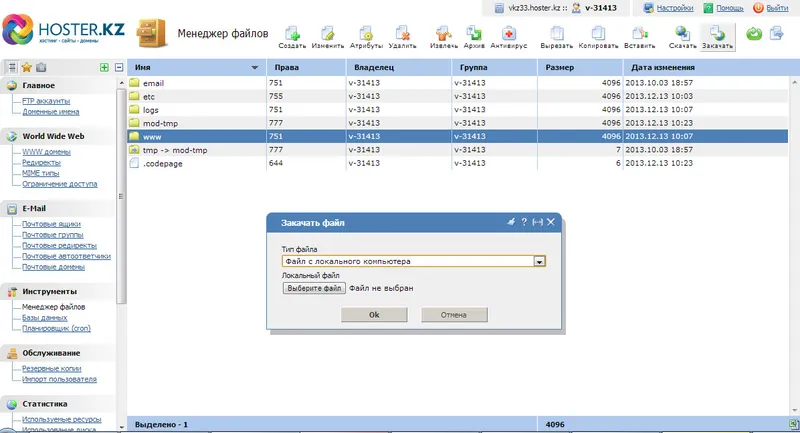Collapse the Обслуживание sidebar section
This screenshot has width=800, height=433.
pos(59,353)
